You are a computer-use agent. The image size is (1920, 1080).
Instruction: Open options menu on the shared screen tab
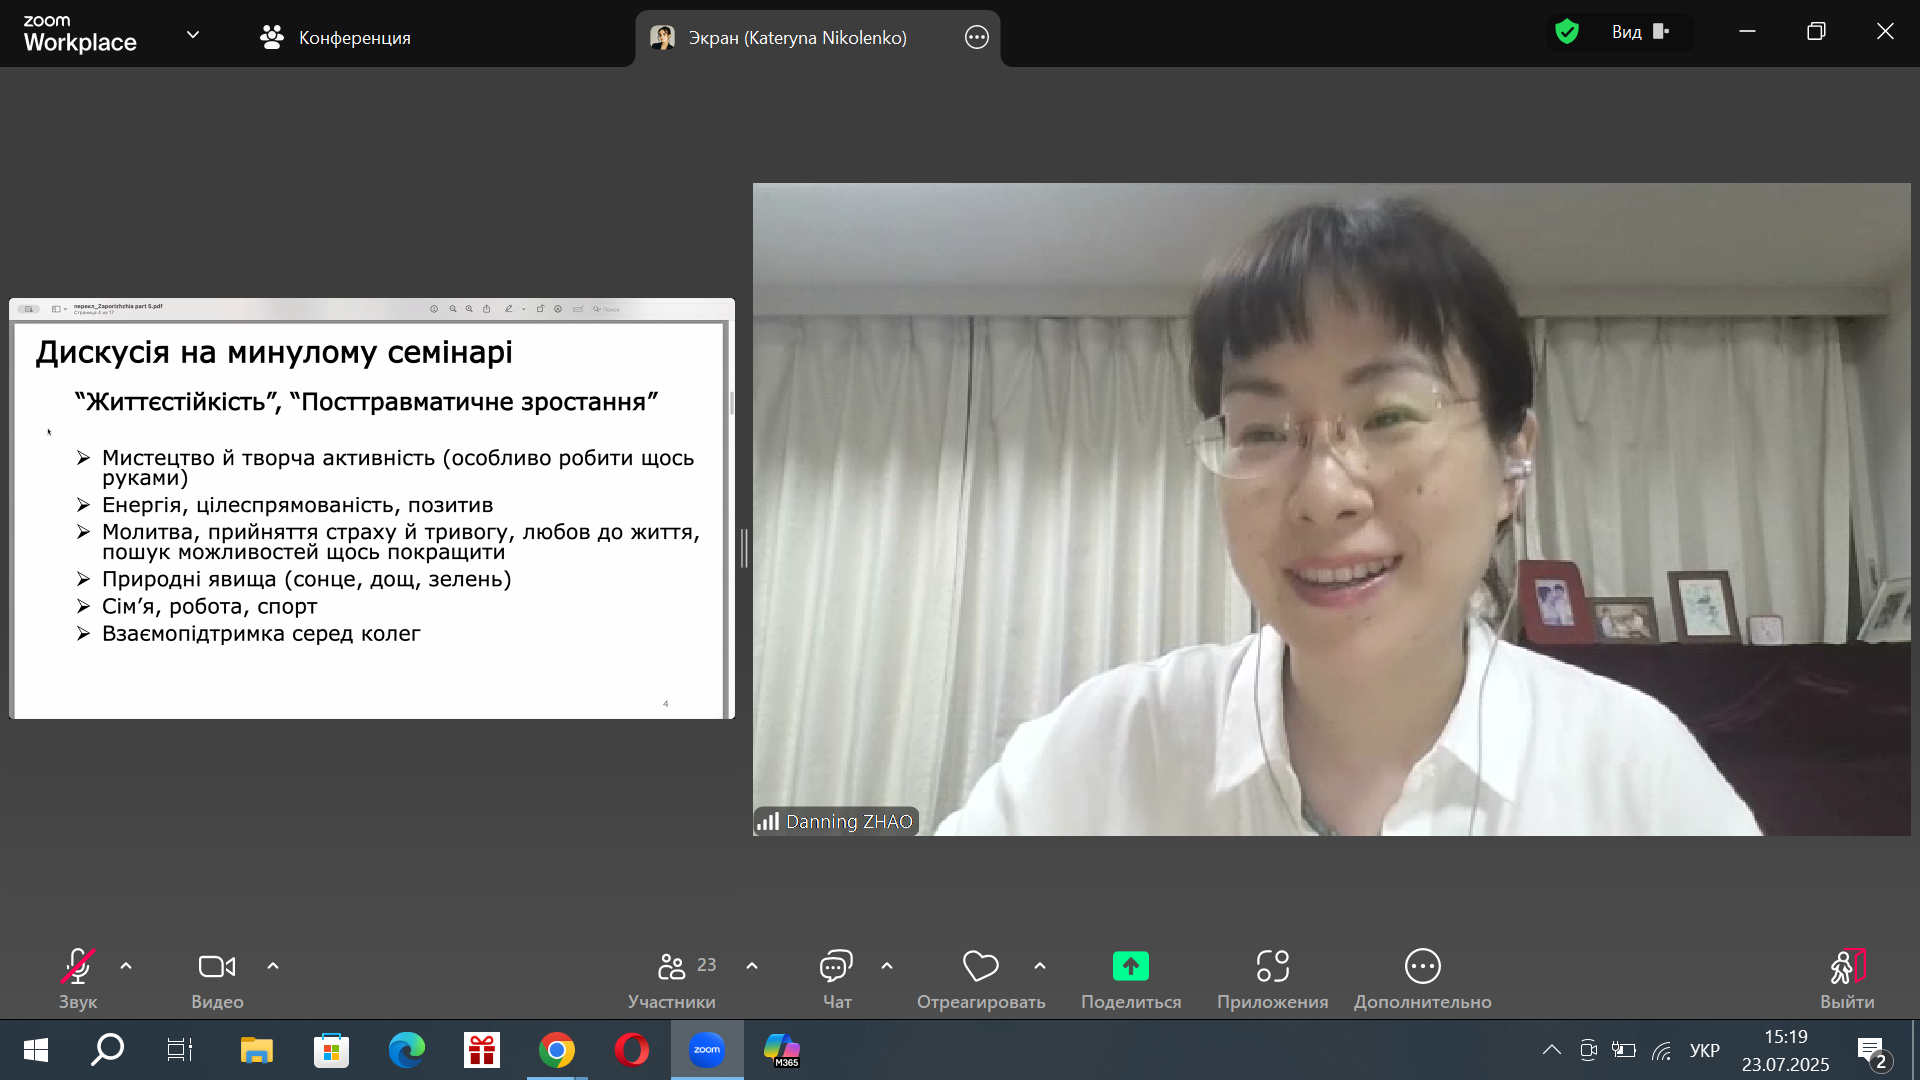click(977, 37)
